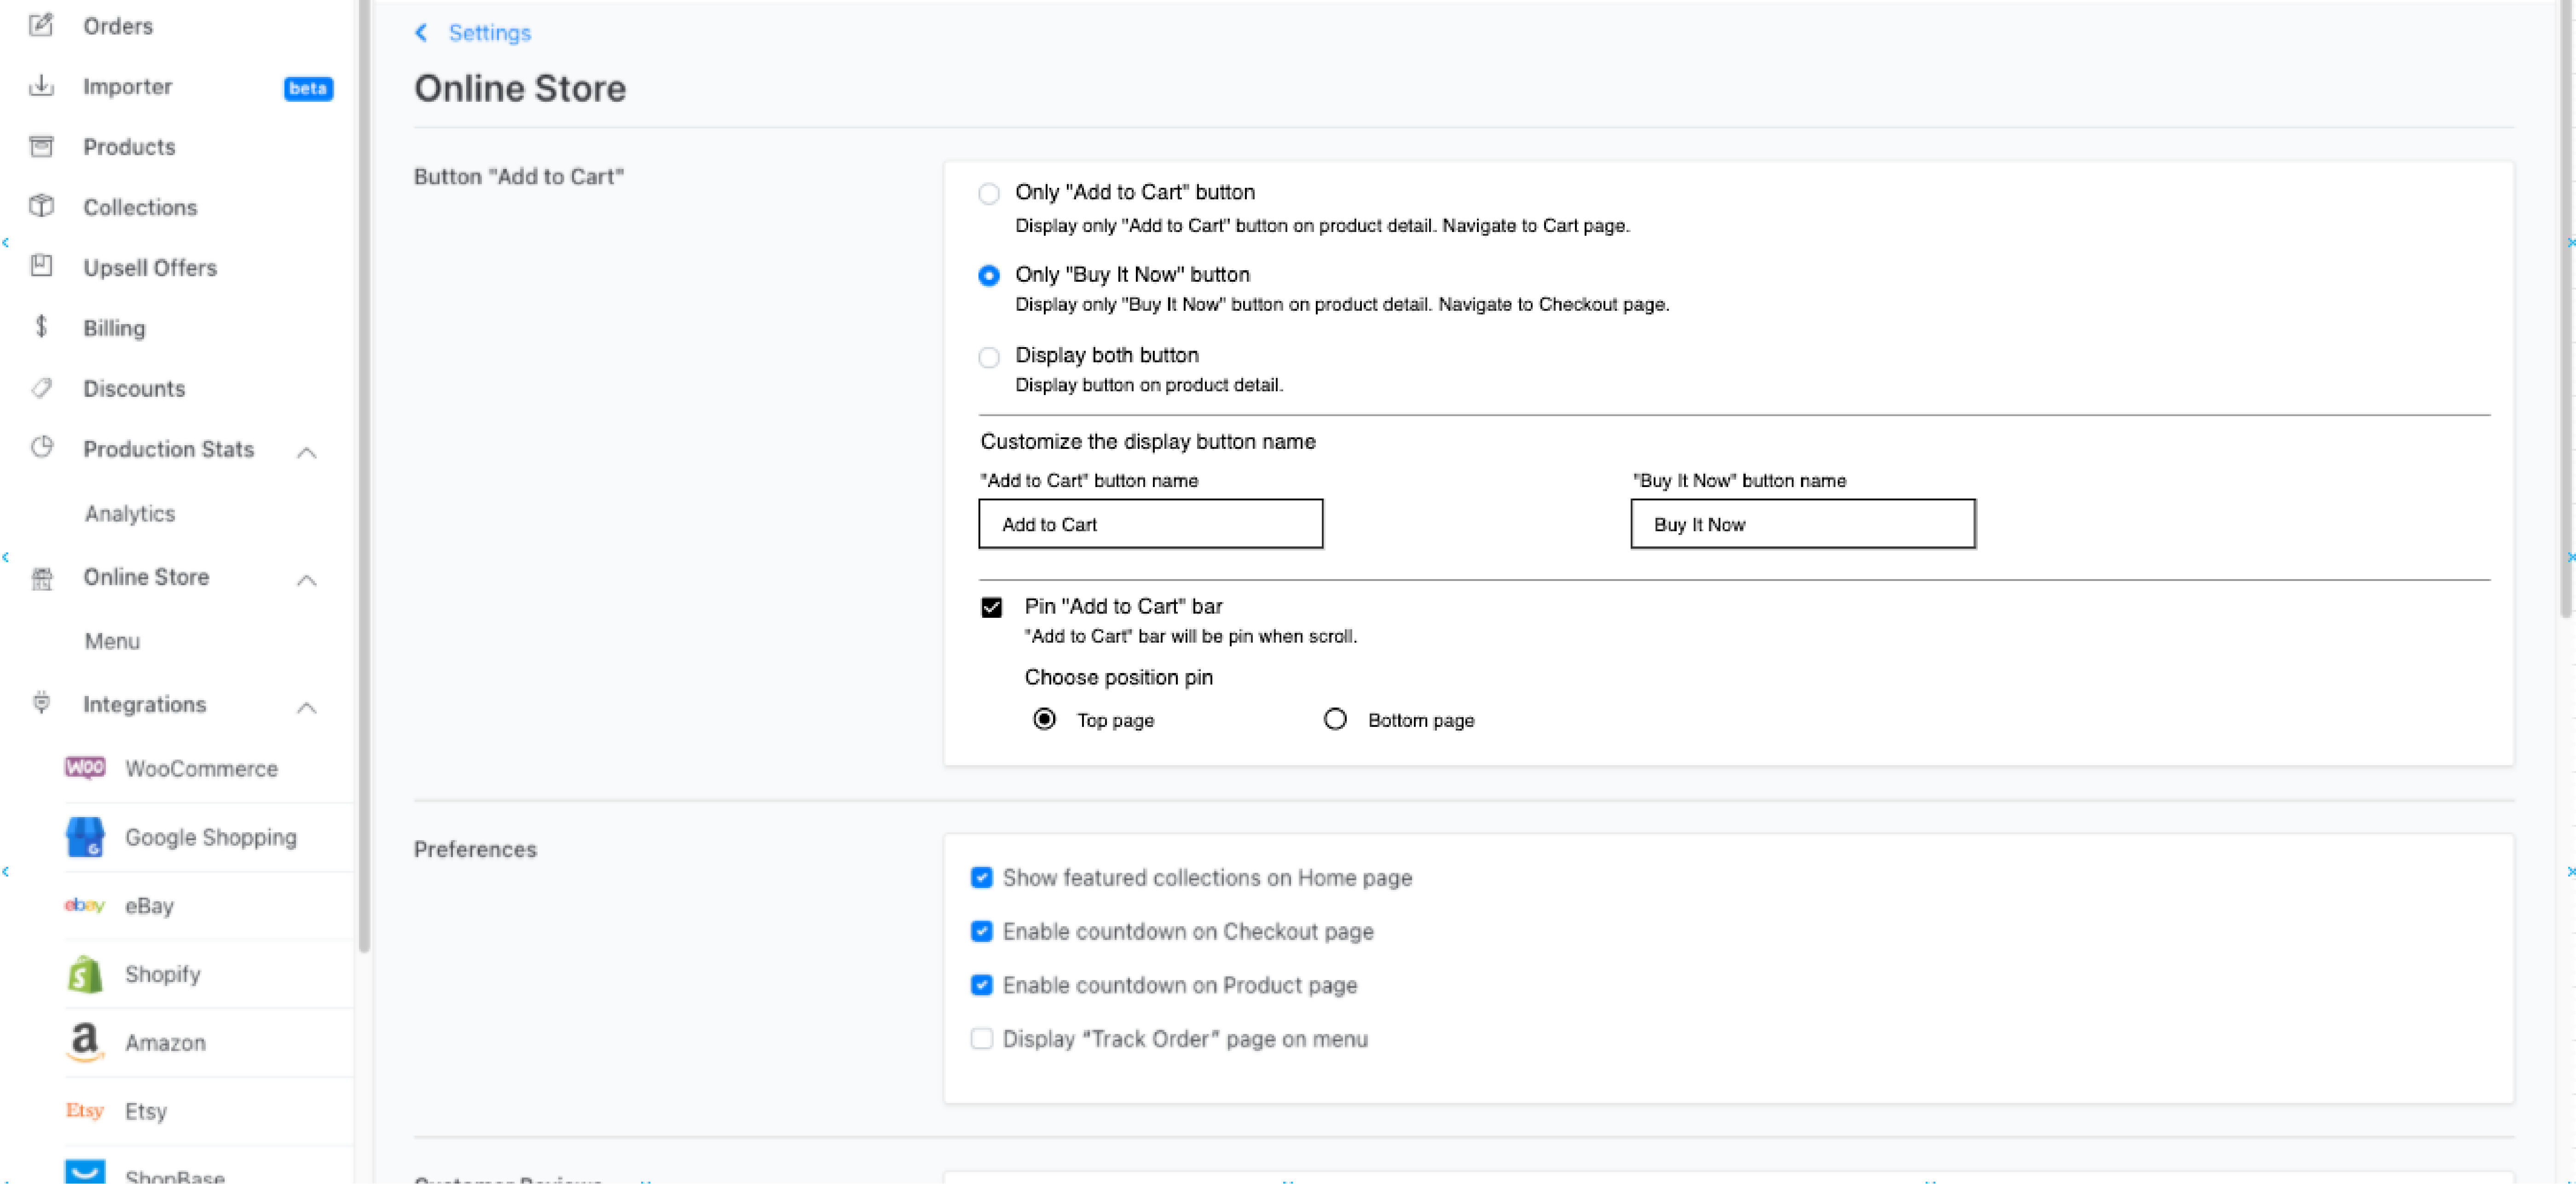
Task: Open the Analytics submenu item
Action: point(130,513)
